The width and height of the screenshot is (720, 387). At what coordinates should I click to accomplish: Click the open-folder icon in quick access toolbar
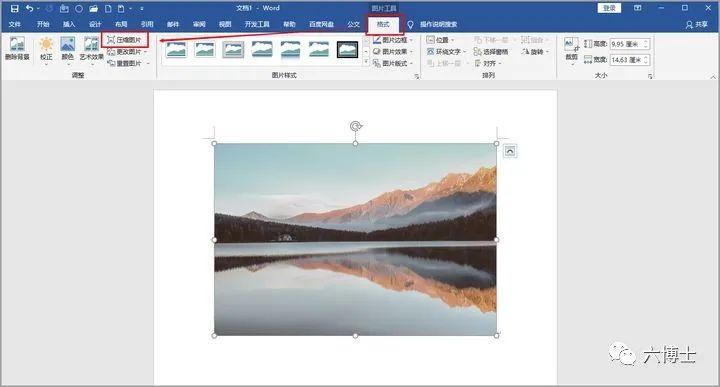93,9
